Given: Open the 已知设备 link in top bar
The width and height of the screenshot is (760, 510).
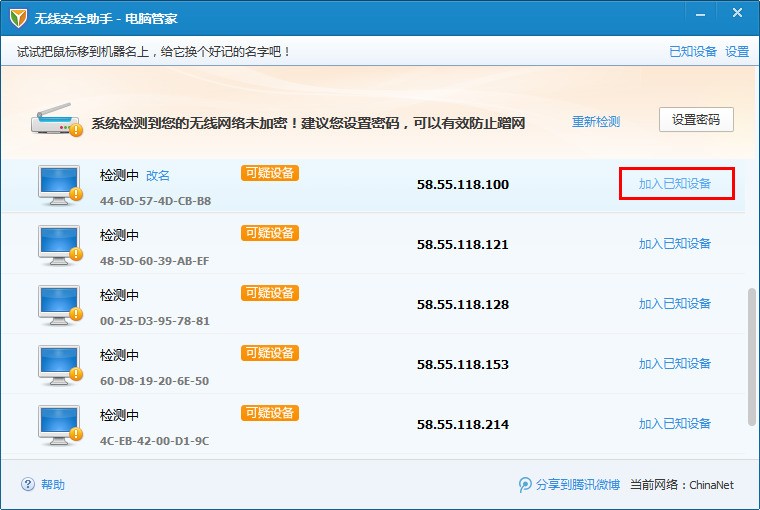Looking at the screenshot, I should tap(693, 51).
